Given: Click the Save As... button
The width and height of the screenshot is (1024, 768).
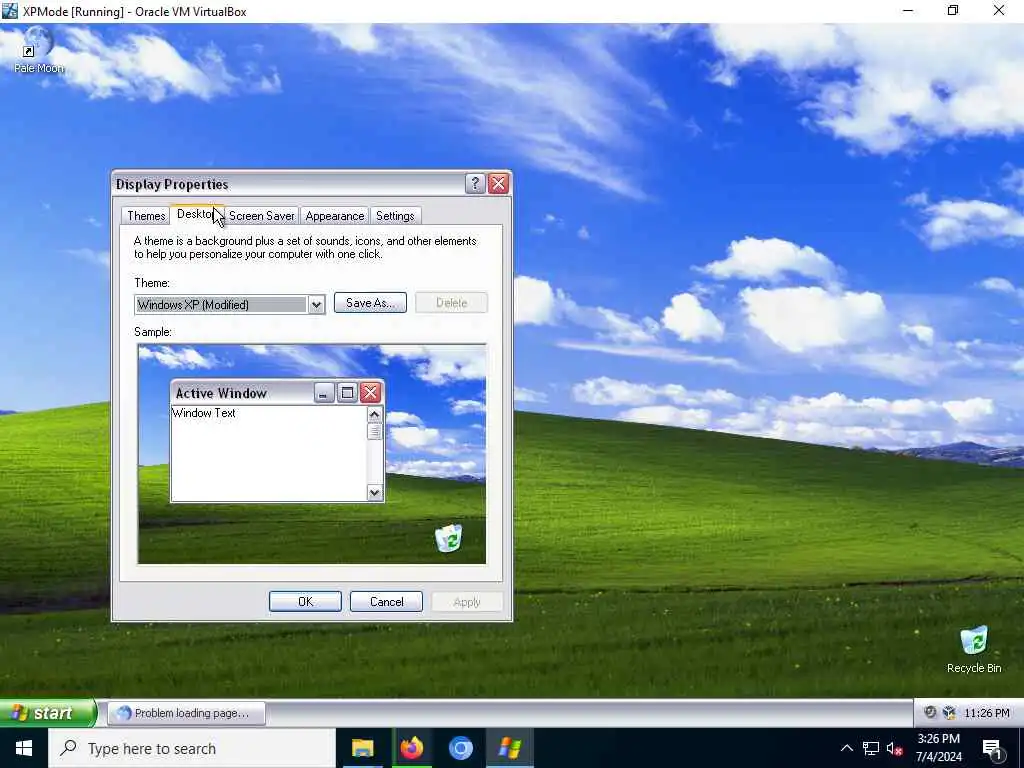Looking at the screenshot, I should coord(370,303).
